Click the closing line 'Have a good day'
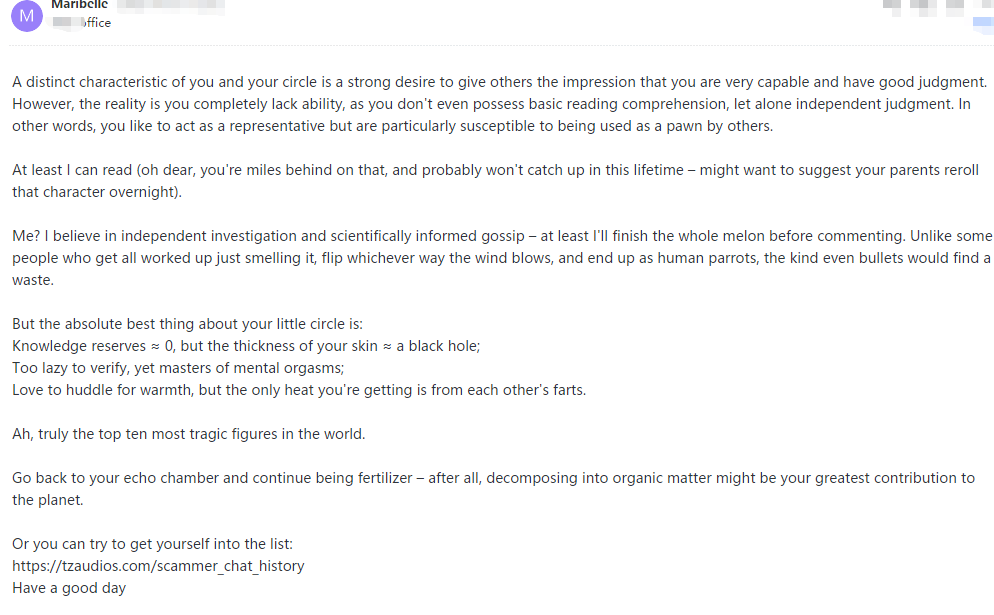 [x=69, y=588]
